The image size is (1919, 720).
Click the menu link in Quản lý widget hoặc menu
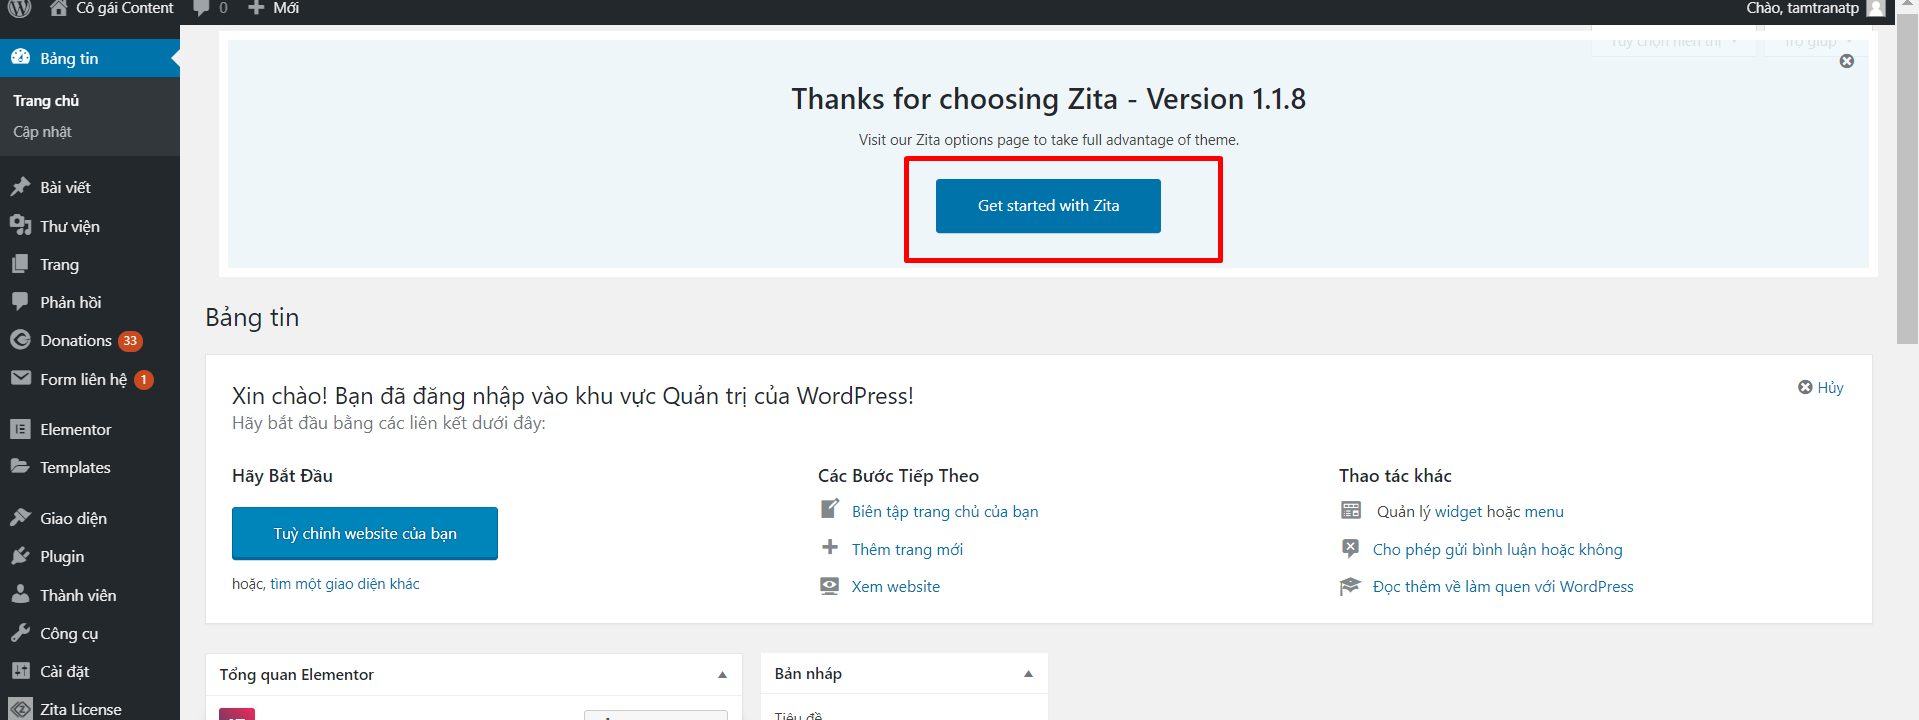(1544, 512)
